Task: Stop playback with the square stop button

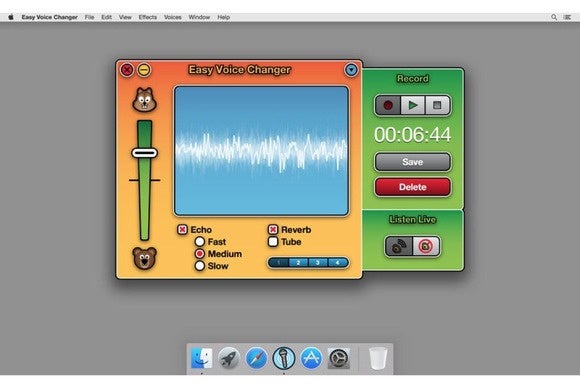Action: 437,105
